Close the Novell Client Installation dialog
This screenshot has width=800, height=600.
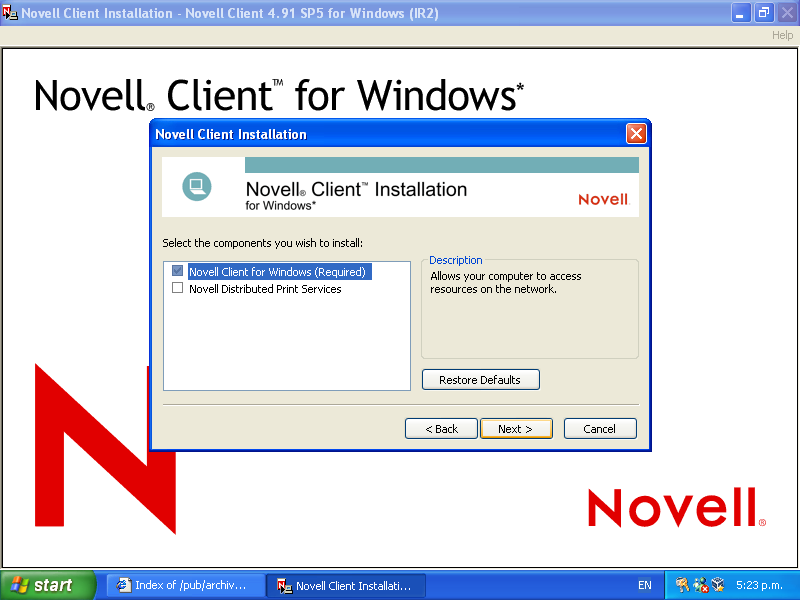point(636,134)
